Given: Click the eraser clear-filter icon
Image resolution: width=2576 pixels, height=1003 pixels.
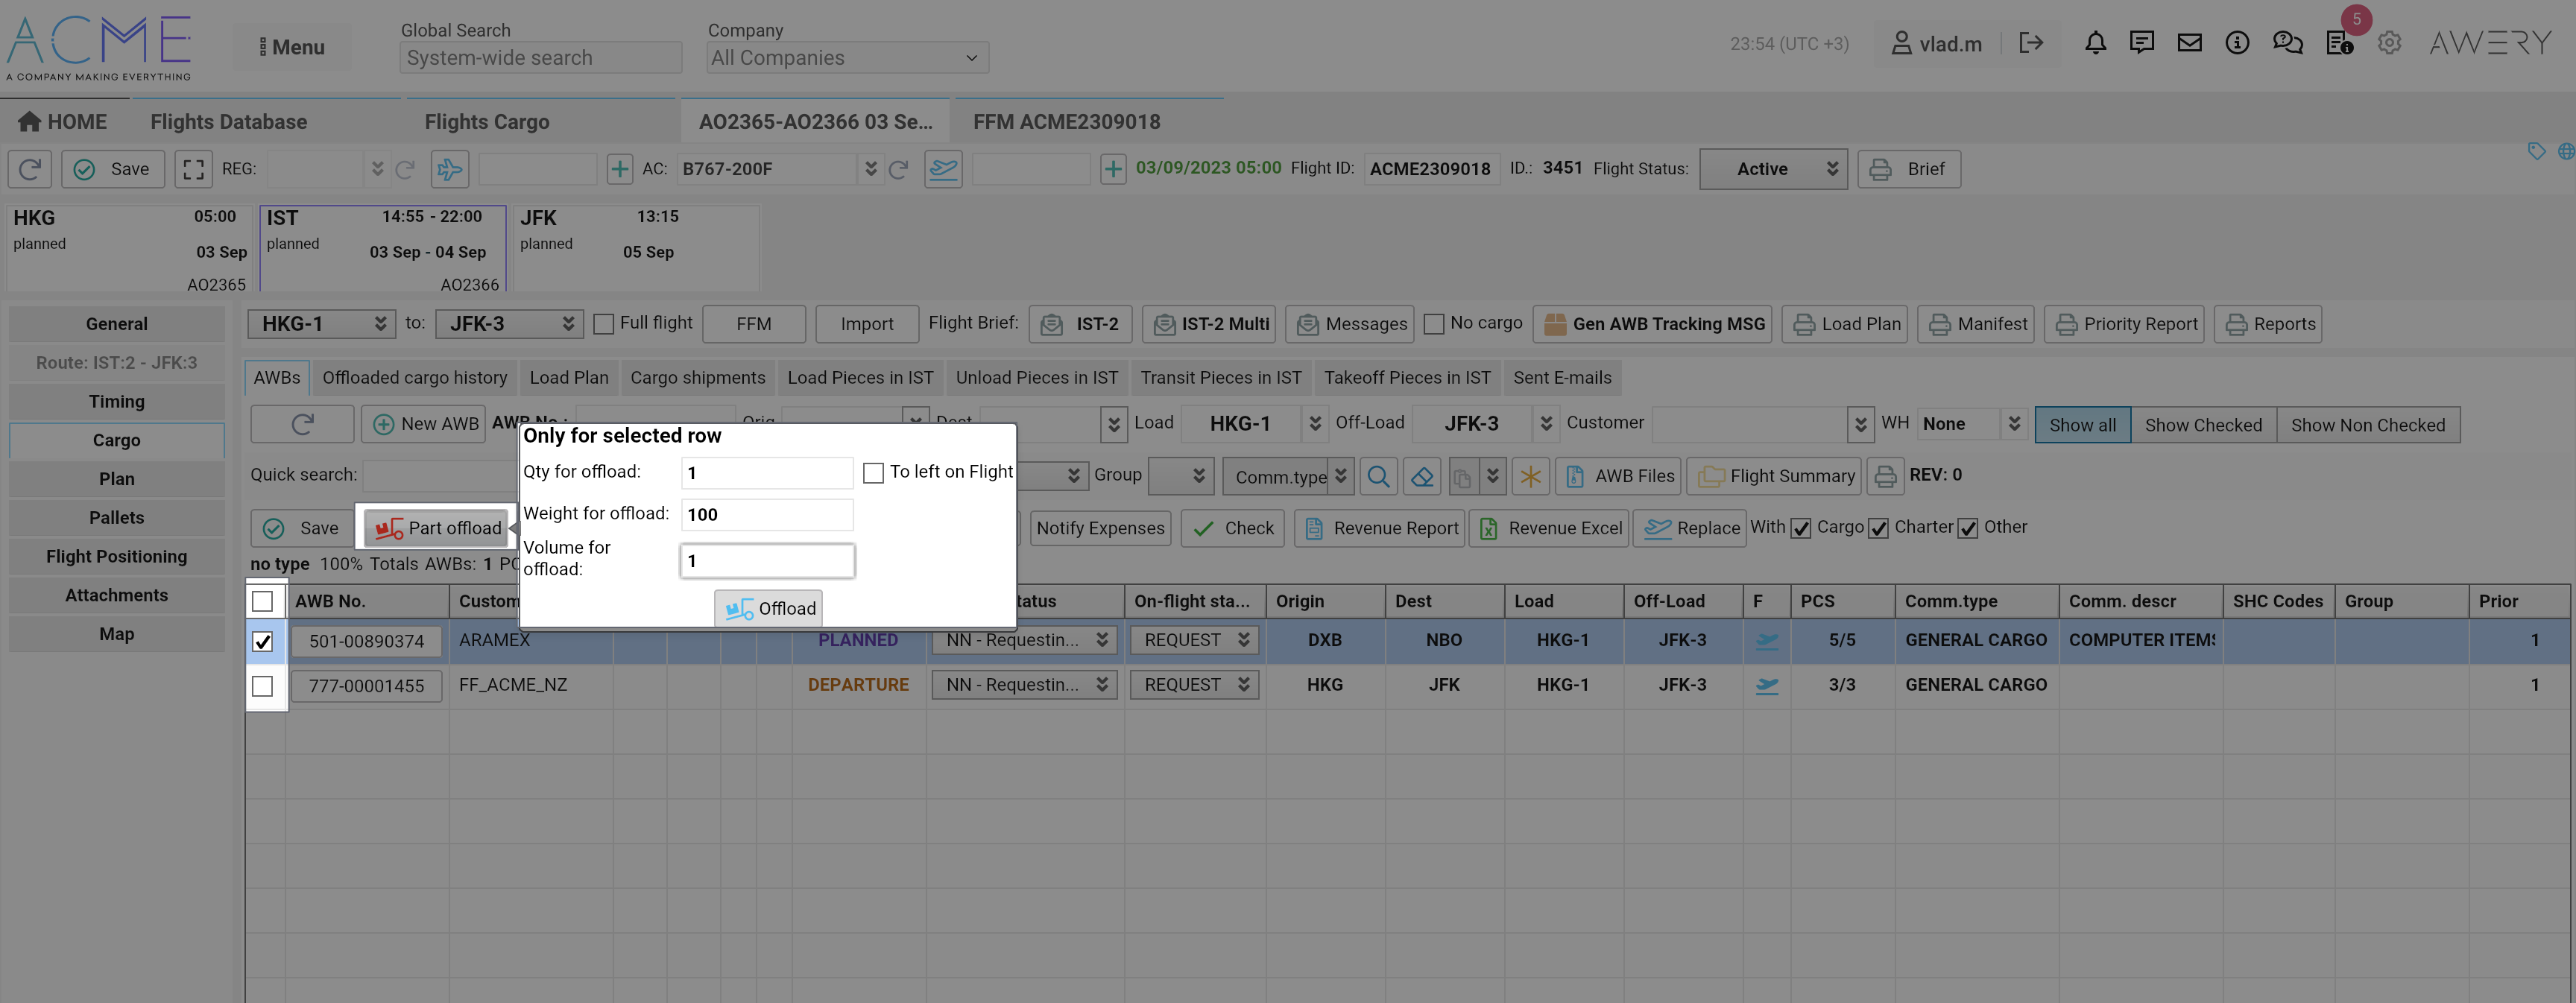Looking at the screenshot, I should point(1422,476).
